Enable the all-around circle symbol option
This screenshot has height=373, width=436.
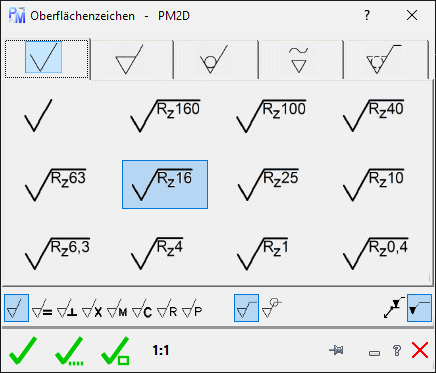272,308
